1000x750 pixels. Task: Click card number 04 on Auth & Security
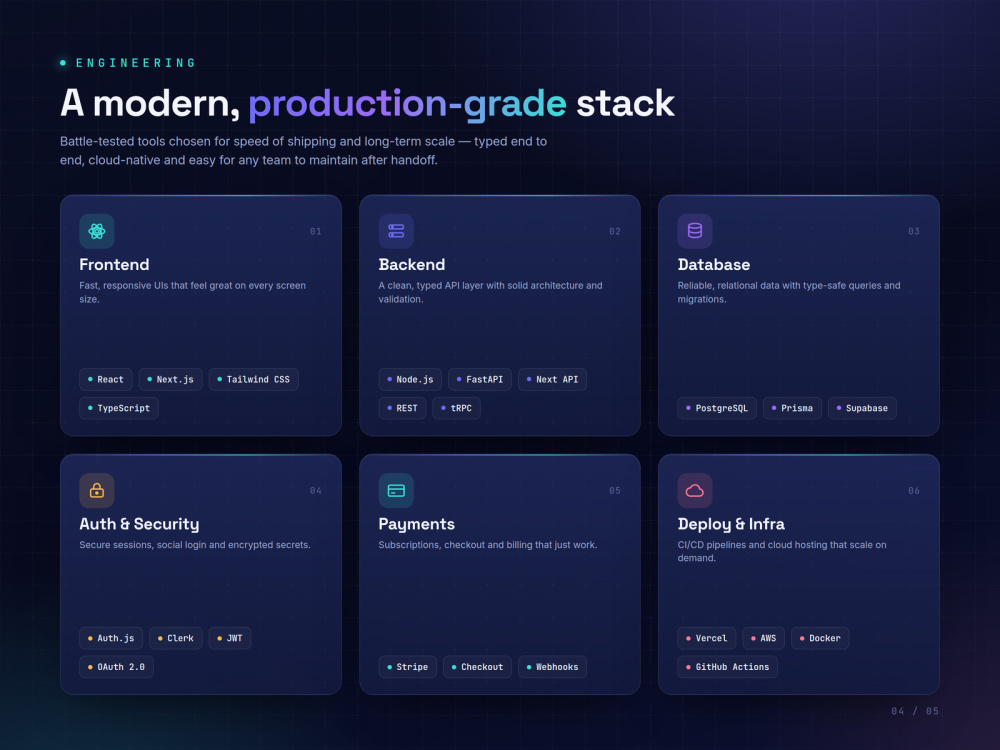[316, 490]
